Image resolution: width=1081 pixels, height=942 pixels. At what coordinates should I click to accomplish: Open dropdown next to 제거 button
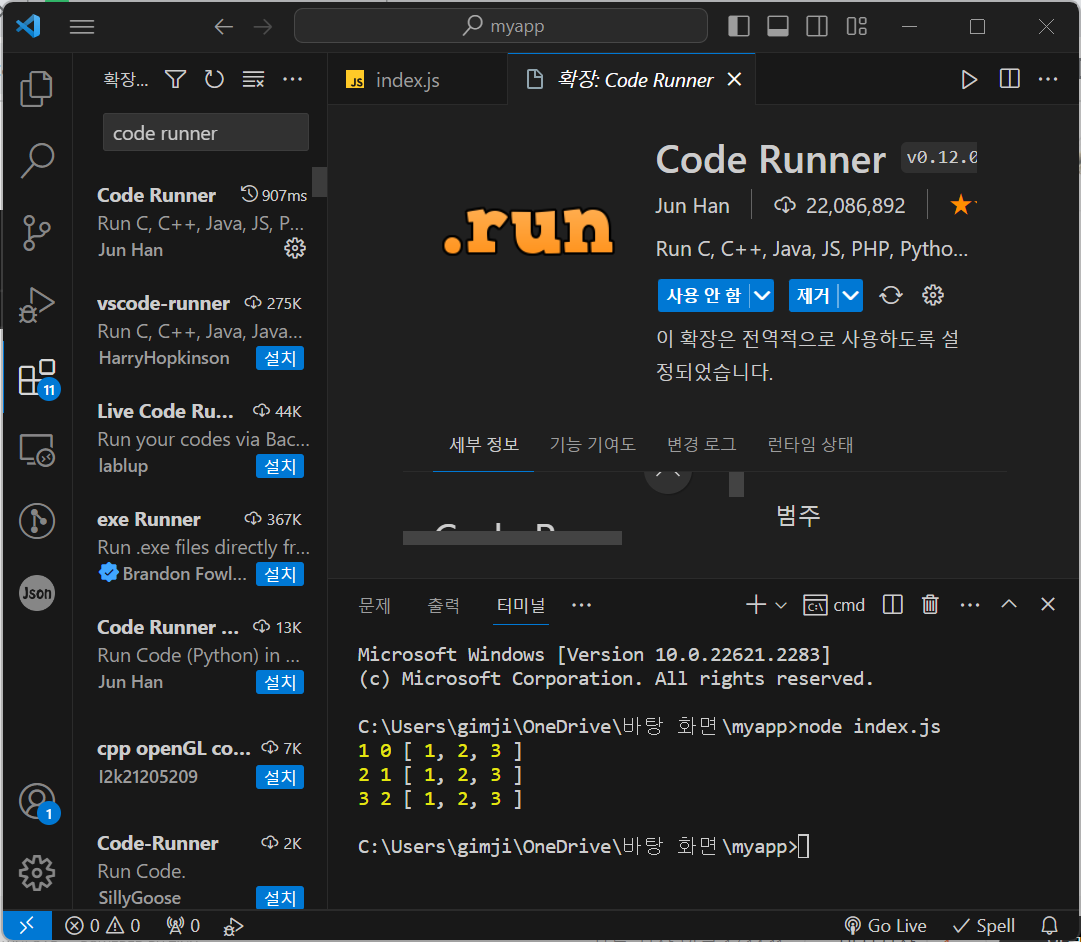pos(851,296)
